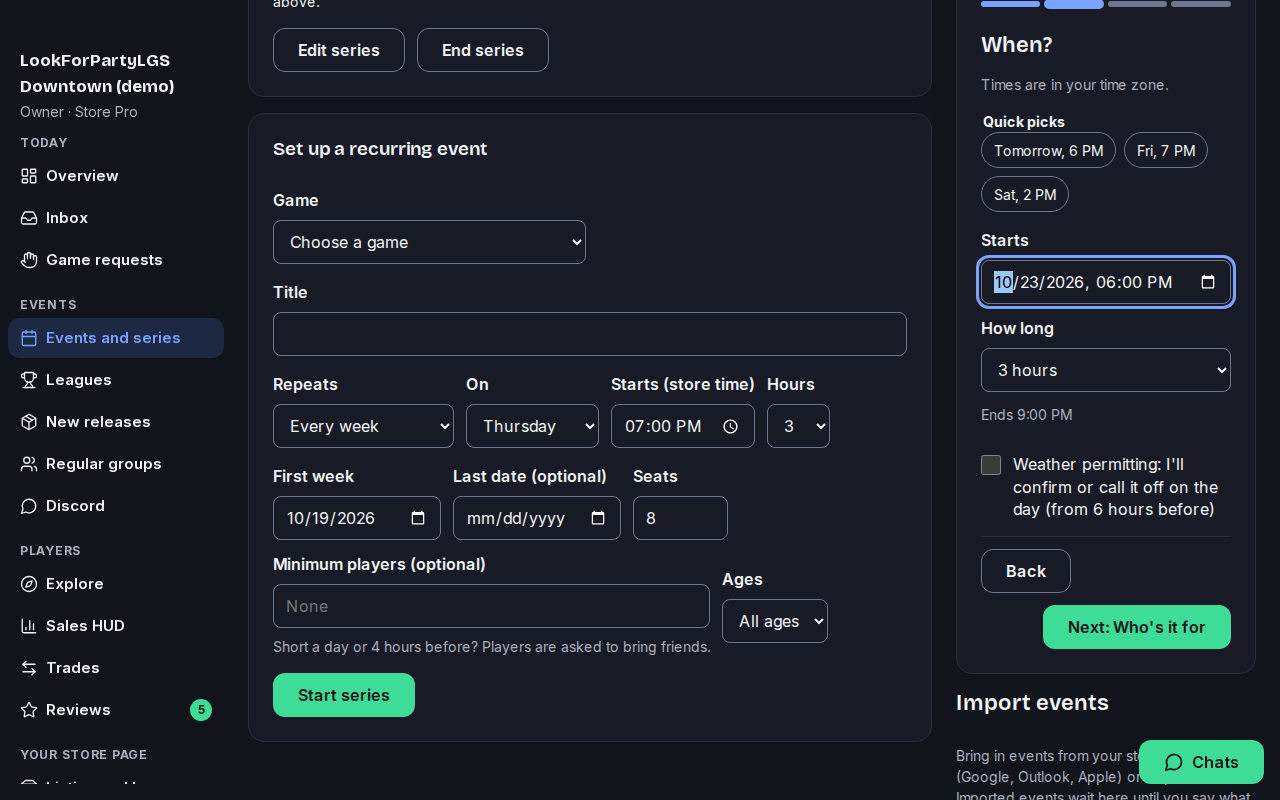1280x800 pixels.
Task: Open the clock icon in the Starts time field
Action: tap(730, 426)
